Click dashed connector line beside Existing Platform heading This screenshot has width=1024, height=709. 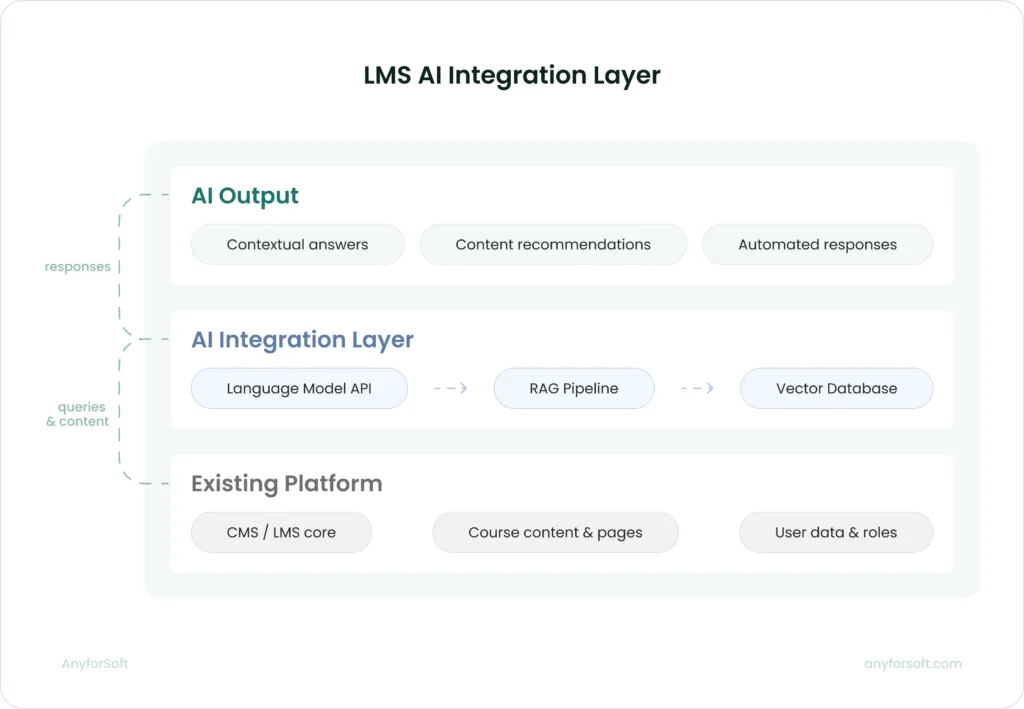point(152,484)
